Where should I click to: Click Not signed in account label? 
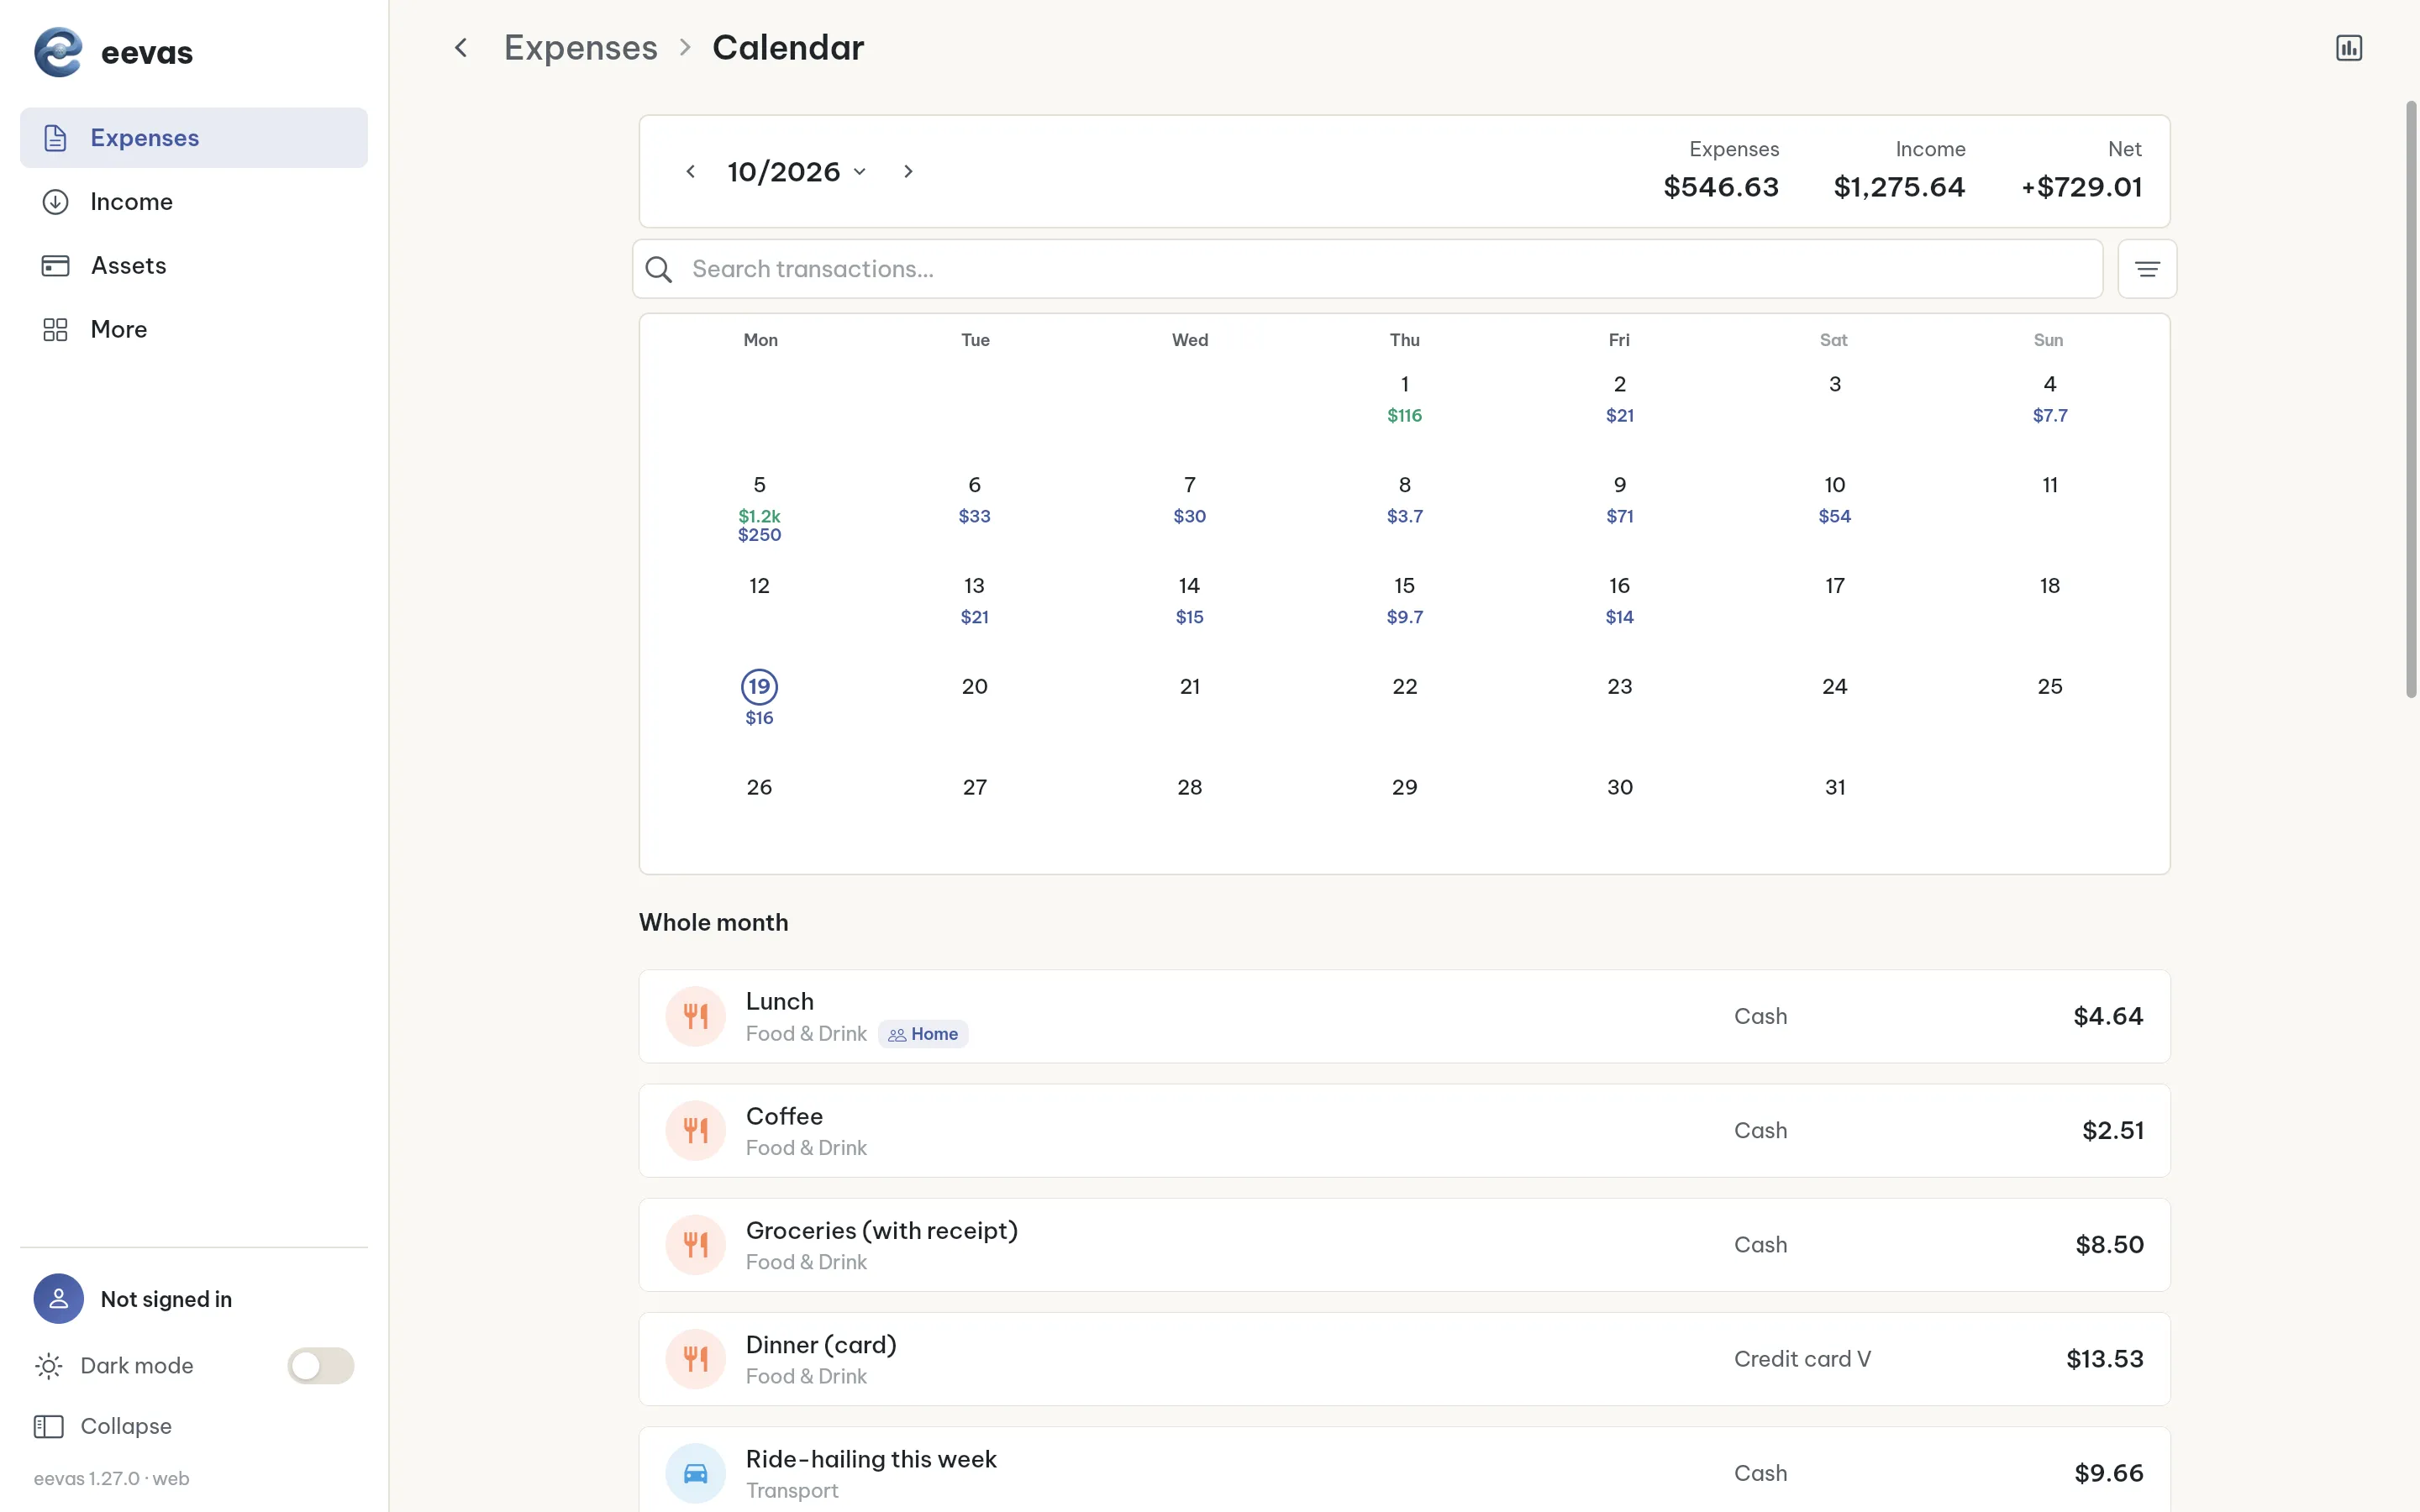166,1299
